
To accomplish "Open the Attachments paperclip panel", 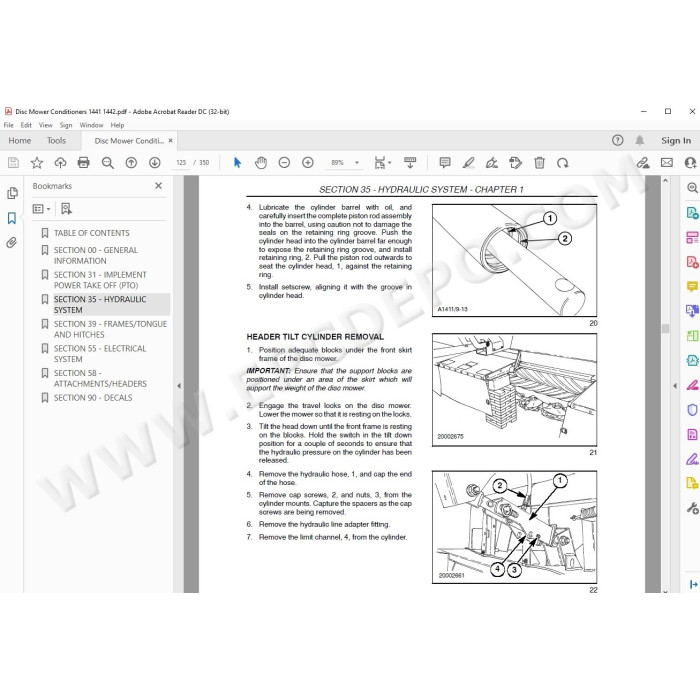I will click(12, 242).
